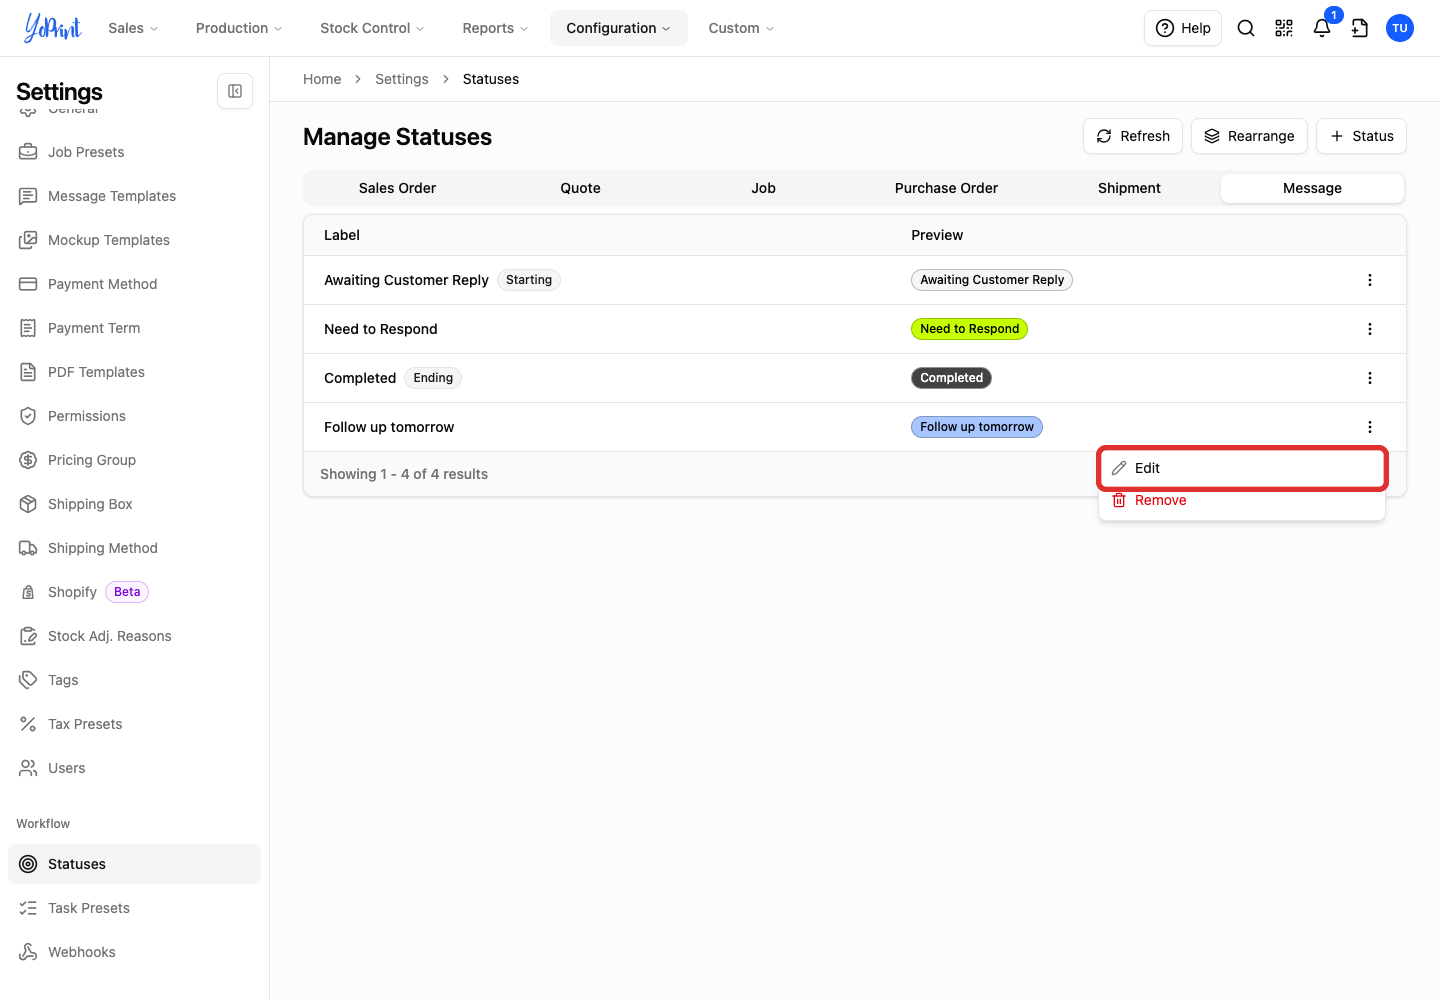This screenshot has width=1440, height=1000.
Task: Switch to the Purchase Order tab
Action: tap(946, 188)
